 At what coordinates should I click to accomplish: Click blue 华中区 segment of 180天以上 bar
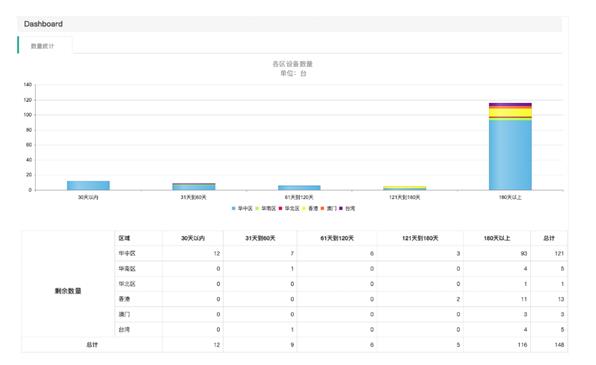point(510,155)
